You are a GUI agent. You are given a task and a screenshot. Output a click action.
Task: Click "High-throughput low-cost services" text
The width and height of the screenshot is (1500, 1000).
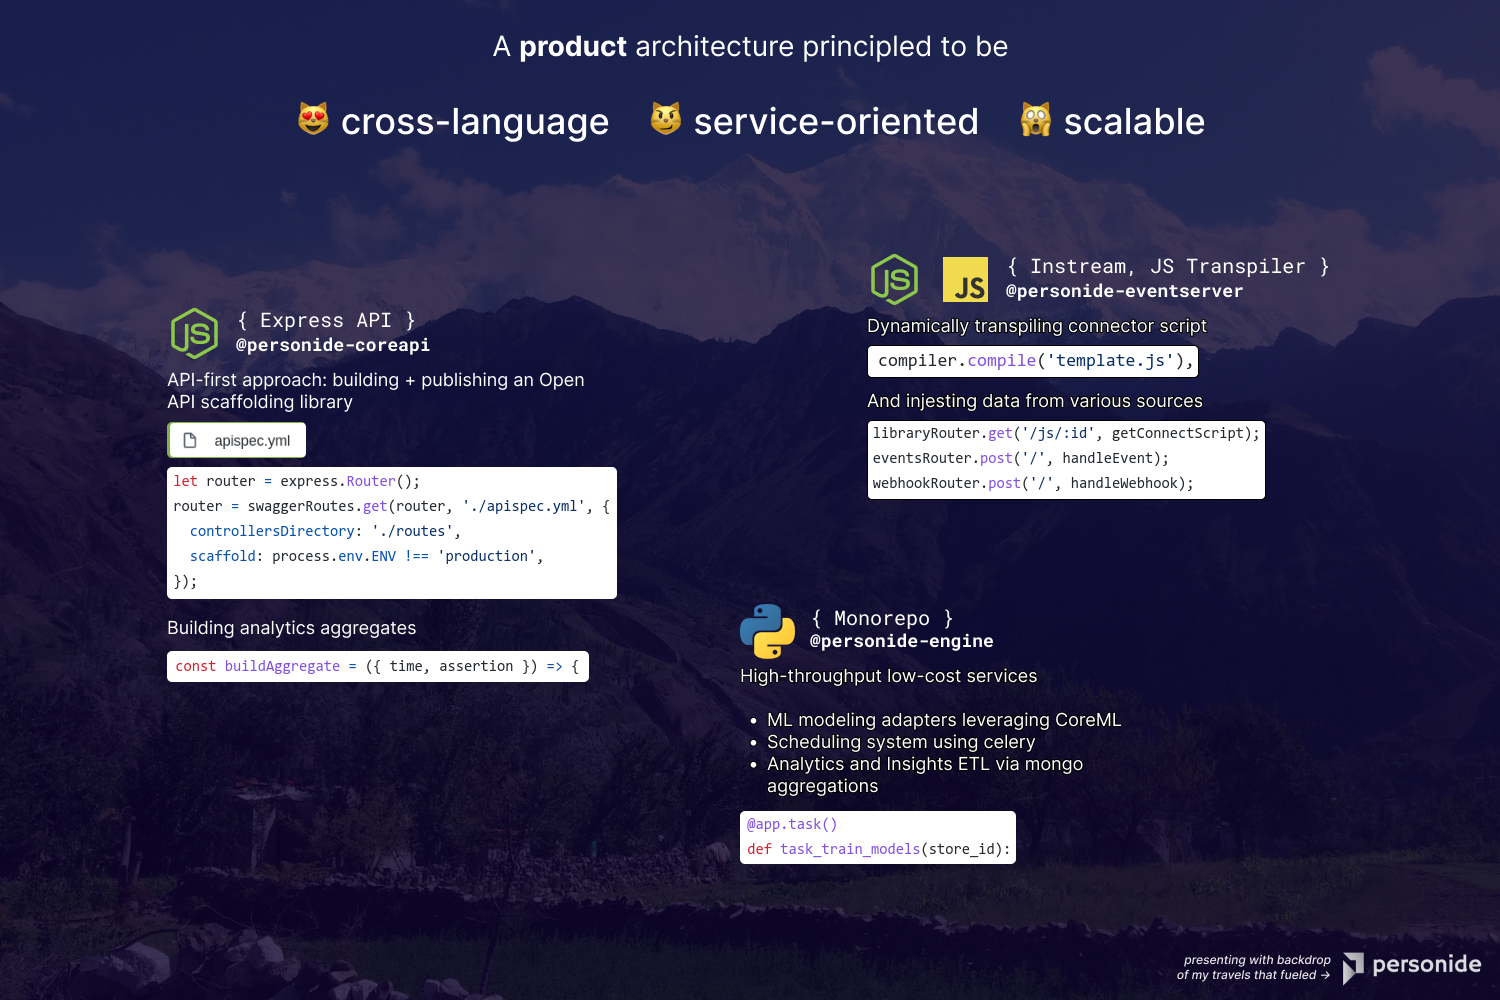[x=889, y=676]
